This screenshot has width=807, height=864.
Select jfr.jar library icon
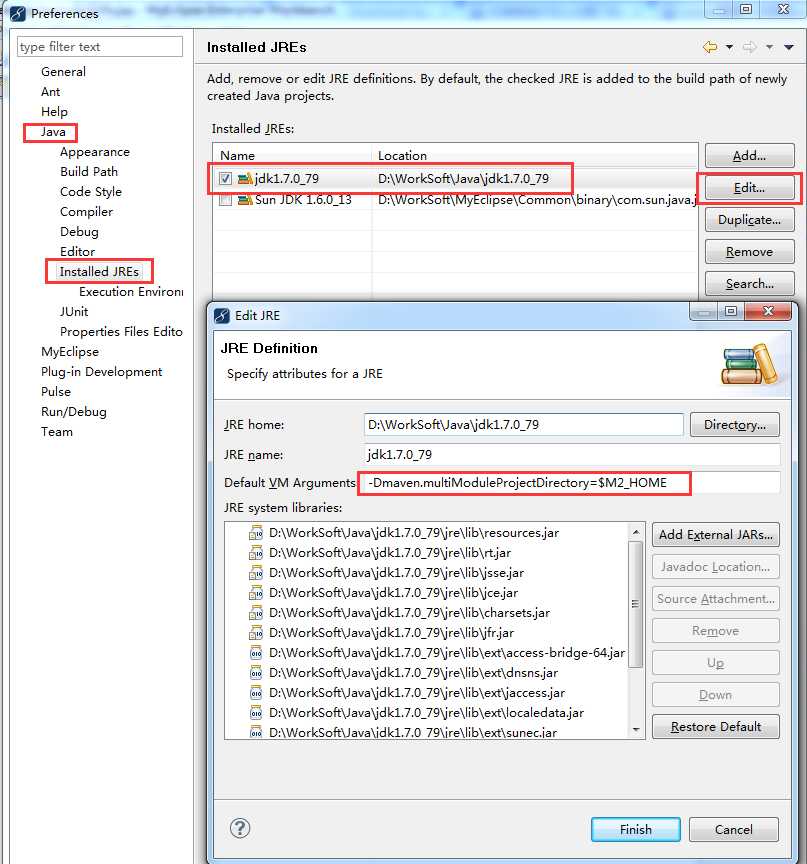256,633
